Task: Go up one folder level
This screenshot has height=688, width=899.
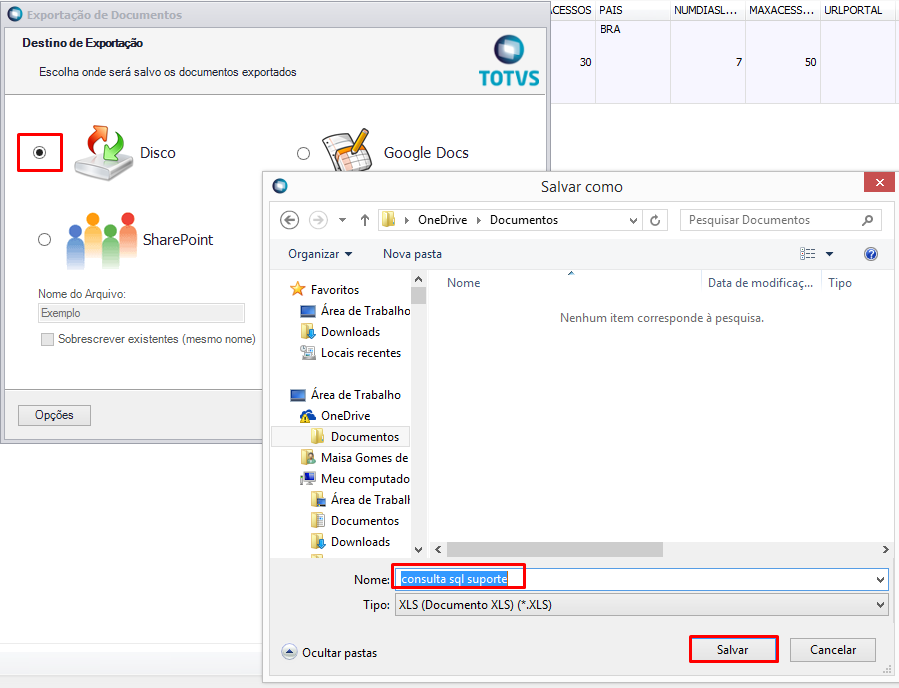Action: [364, 220]
